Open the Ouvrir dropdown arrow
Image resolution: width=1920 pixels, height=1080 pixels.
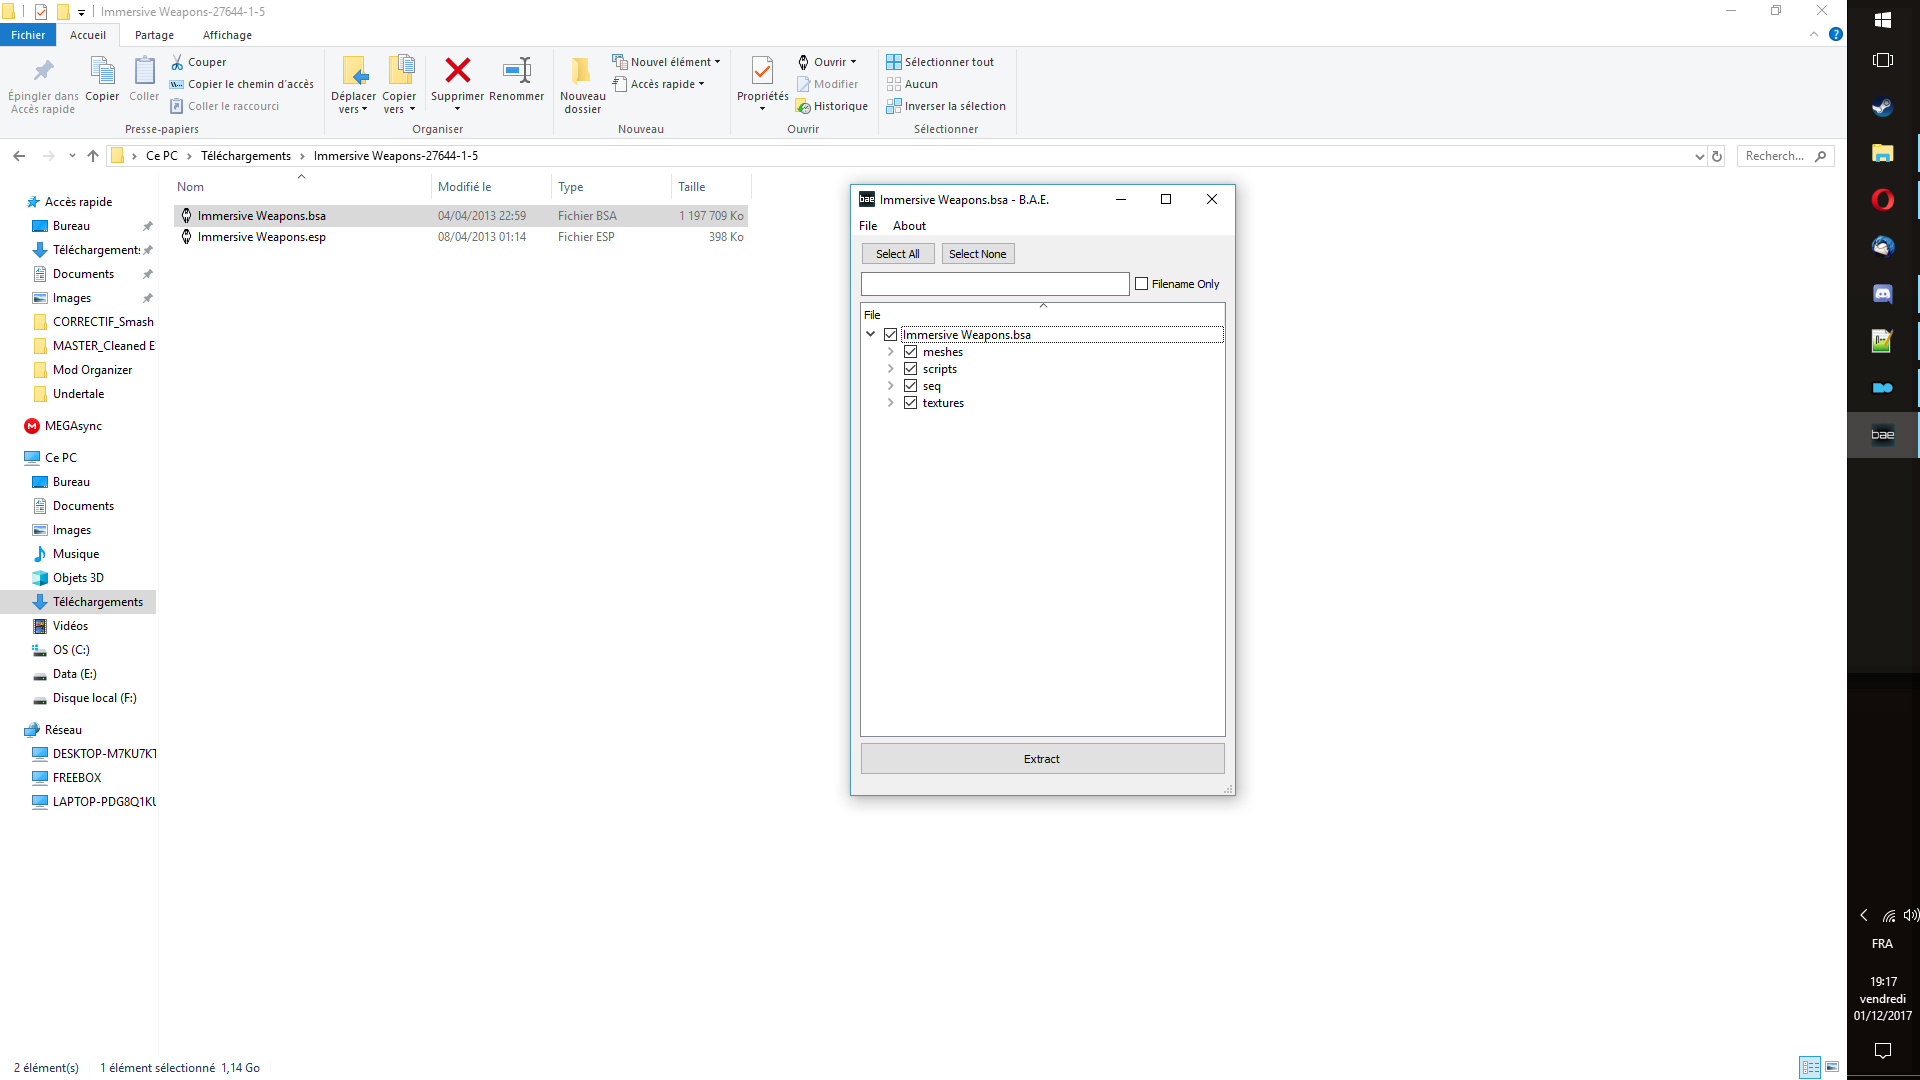click(853, 62)
